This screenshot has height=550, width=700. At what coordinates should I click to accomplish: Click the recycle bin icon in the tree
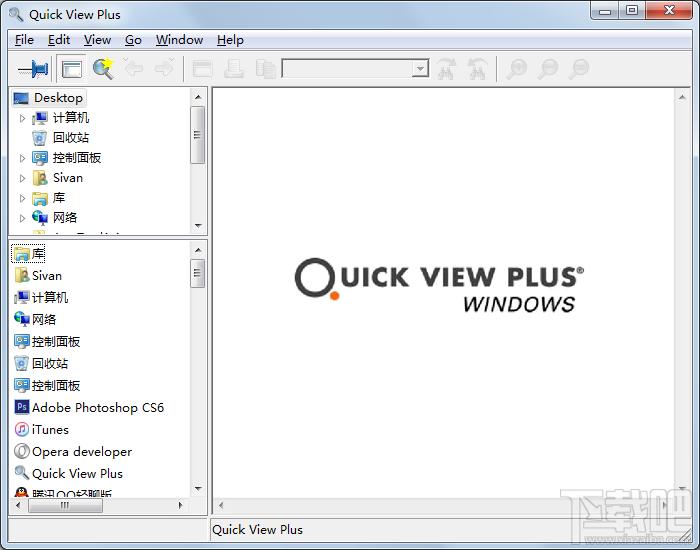pyautogui.click(x=39, y=138)
